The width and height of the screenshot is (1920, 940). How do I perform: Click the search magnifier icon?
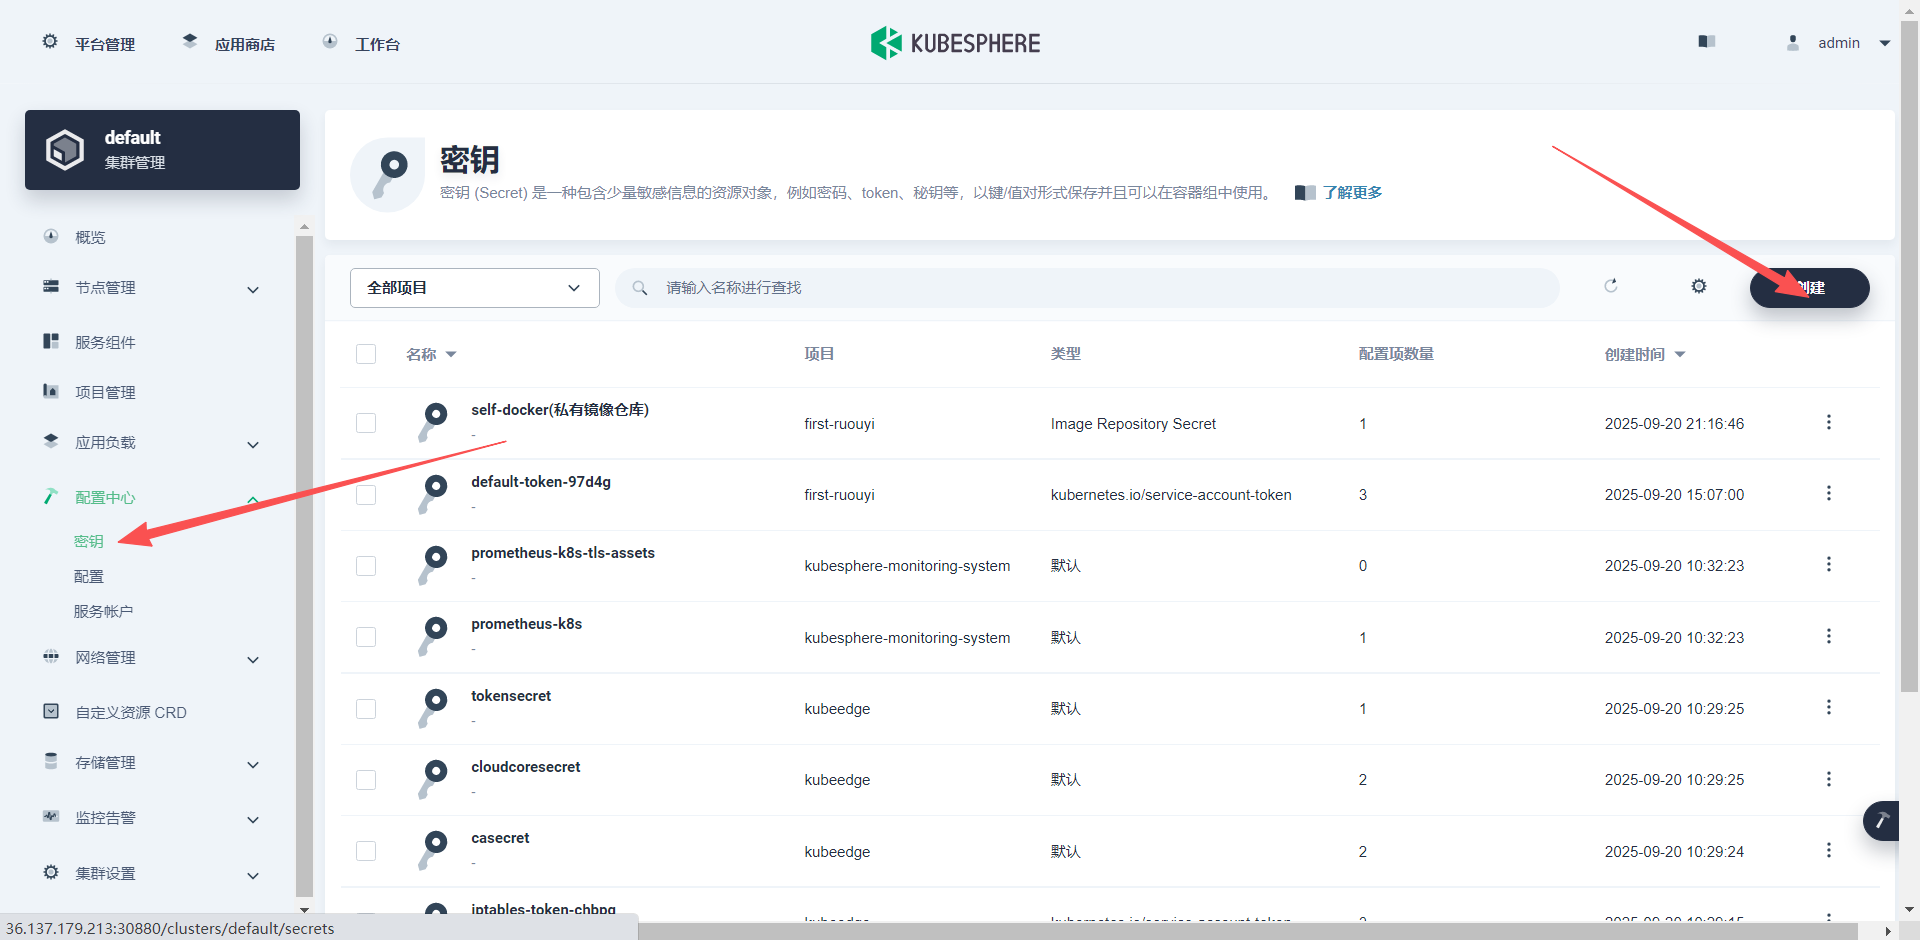pyautogui.click(x=640, y=288)
